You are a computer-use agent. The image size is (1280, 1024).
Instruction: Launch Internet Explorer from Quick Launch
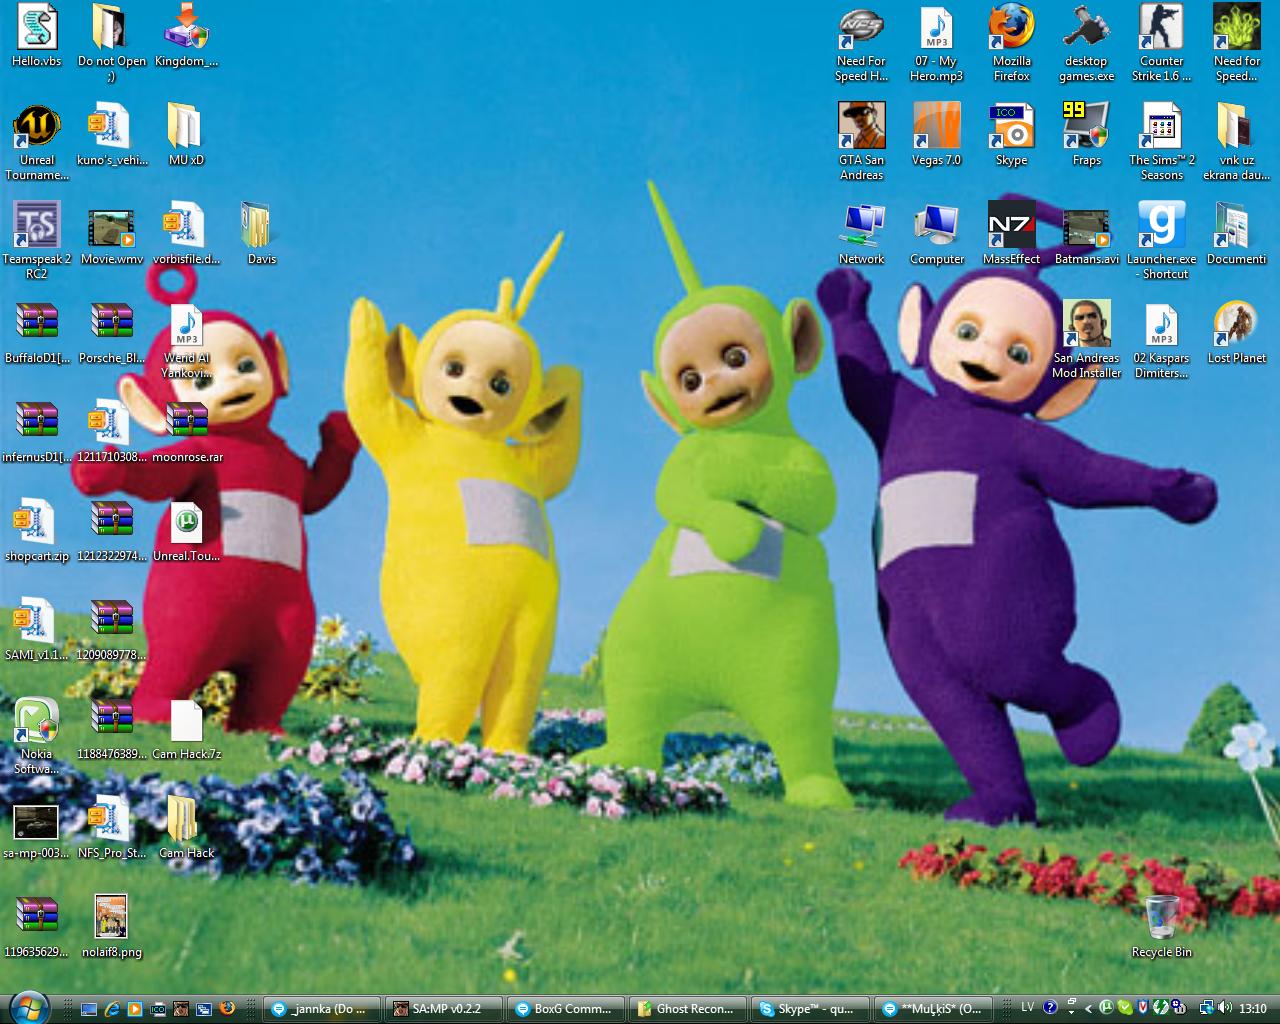(x=112, y=1009)
